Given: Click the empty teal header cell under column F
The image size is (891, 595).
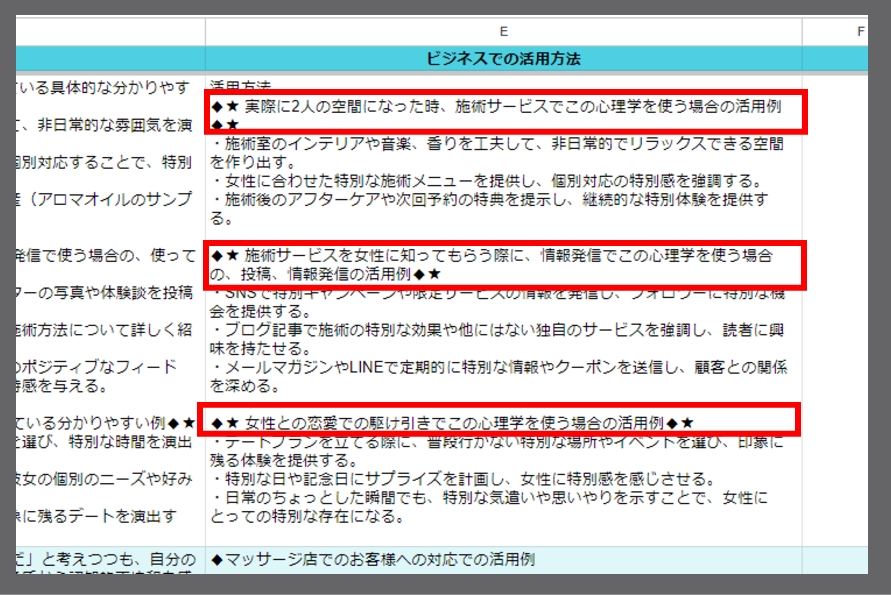Looking at the screenshot, I should (x=845, y=59).
